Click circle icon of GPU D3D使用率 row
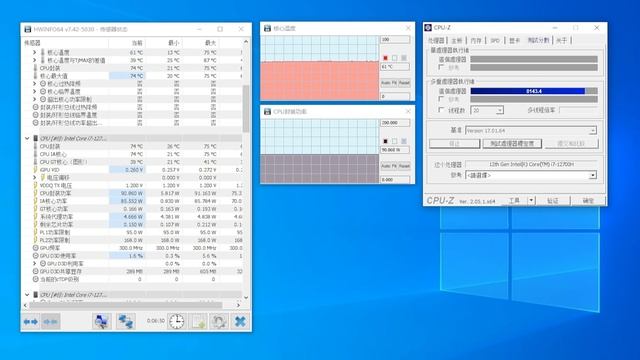Screen dimensions: 640x360 pos(36,256)
